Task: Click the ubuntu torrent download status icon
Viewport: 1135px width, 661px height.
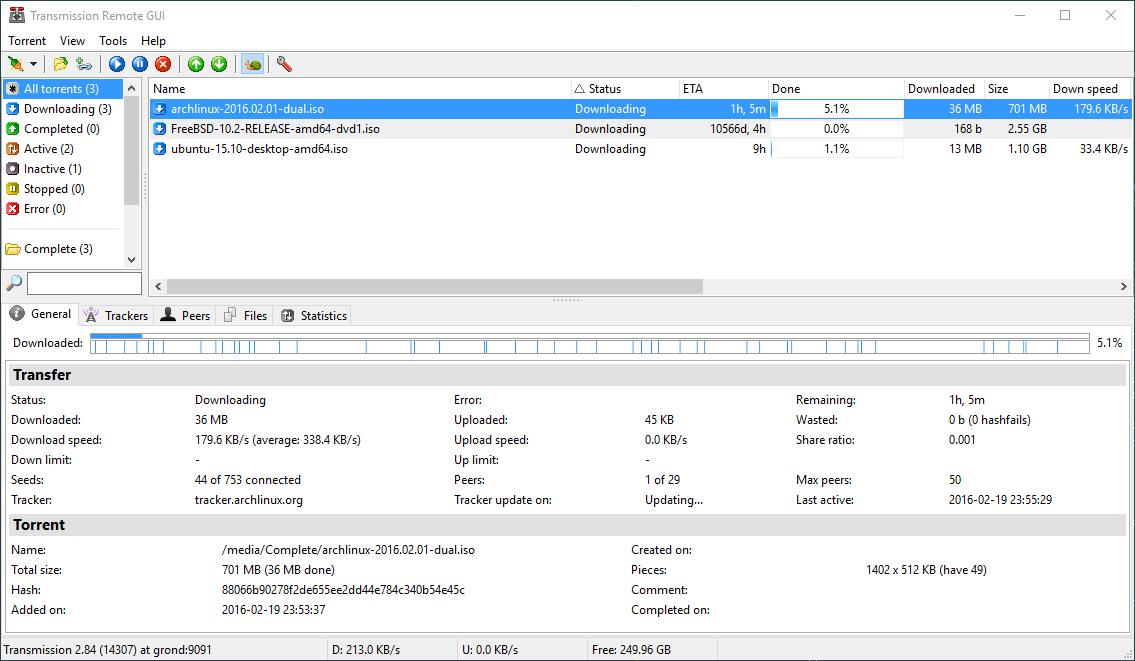Action: click(160, 149)
